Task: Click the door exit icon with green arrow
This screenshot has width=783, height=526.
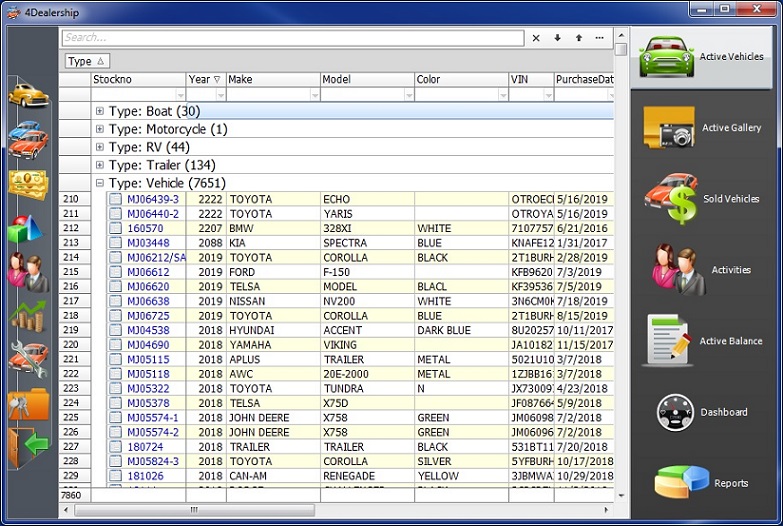Action: (28, 445)
